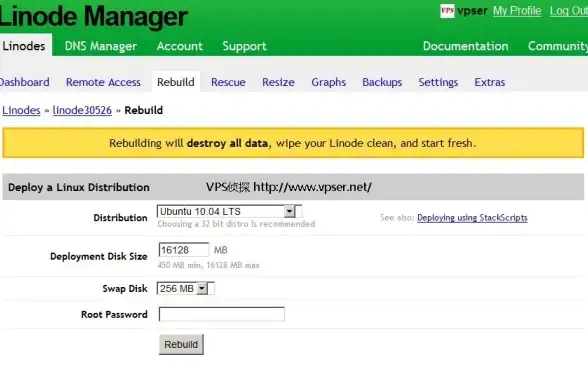Click the Rebuild button
588x374 pixels.
tap(181, 344)
